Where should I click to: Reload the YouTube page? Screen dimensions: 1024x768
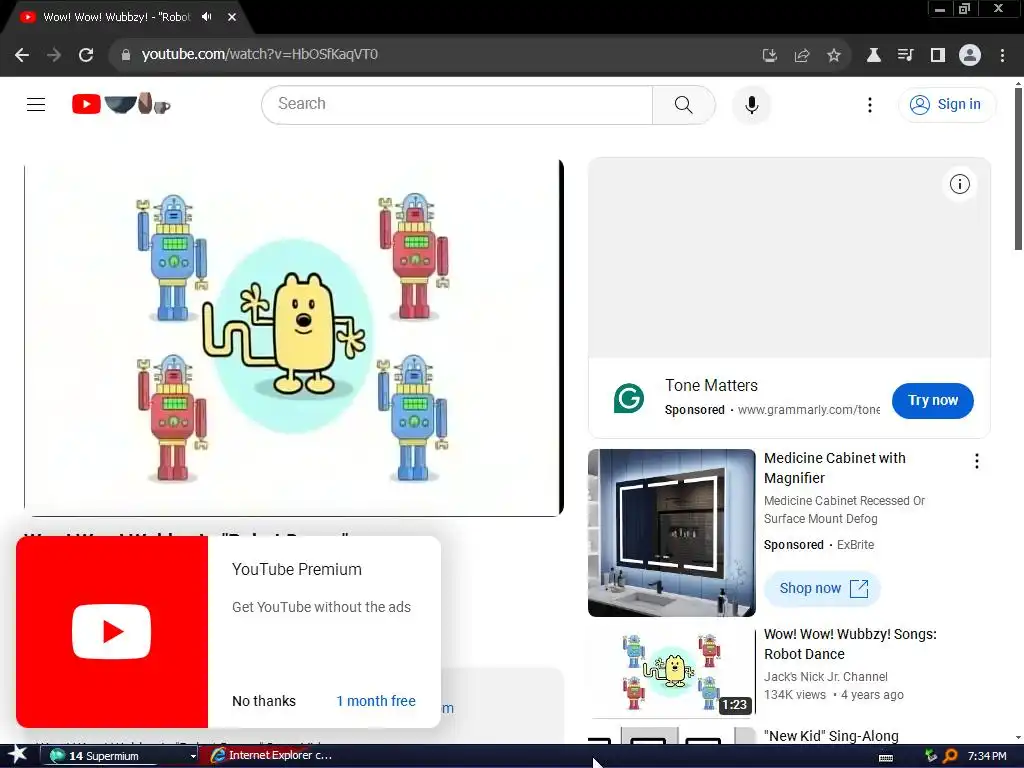pyautogui.click(x=86, y=55)
